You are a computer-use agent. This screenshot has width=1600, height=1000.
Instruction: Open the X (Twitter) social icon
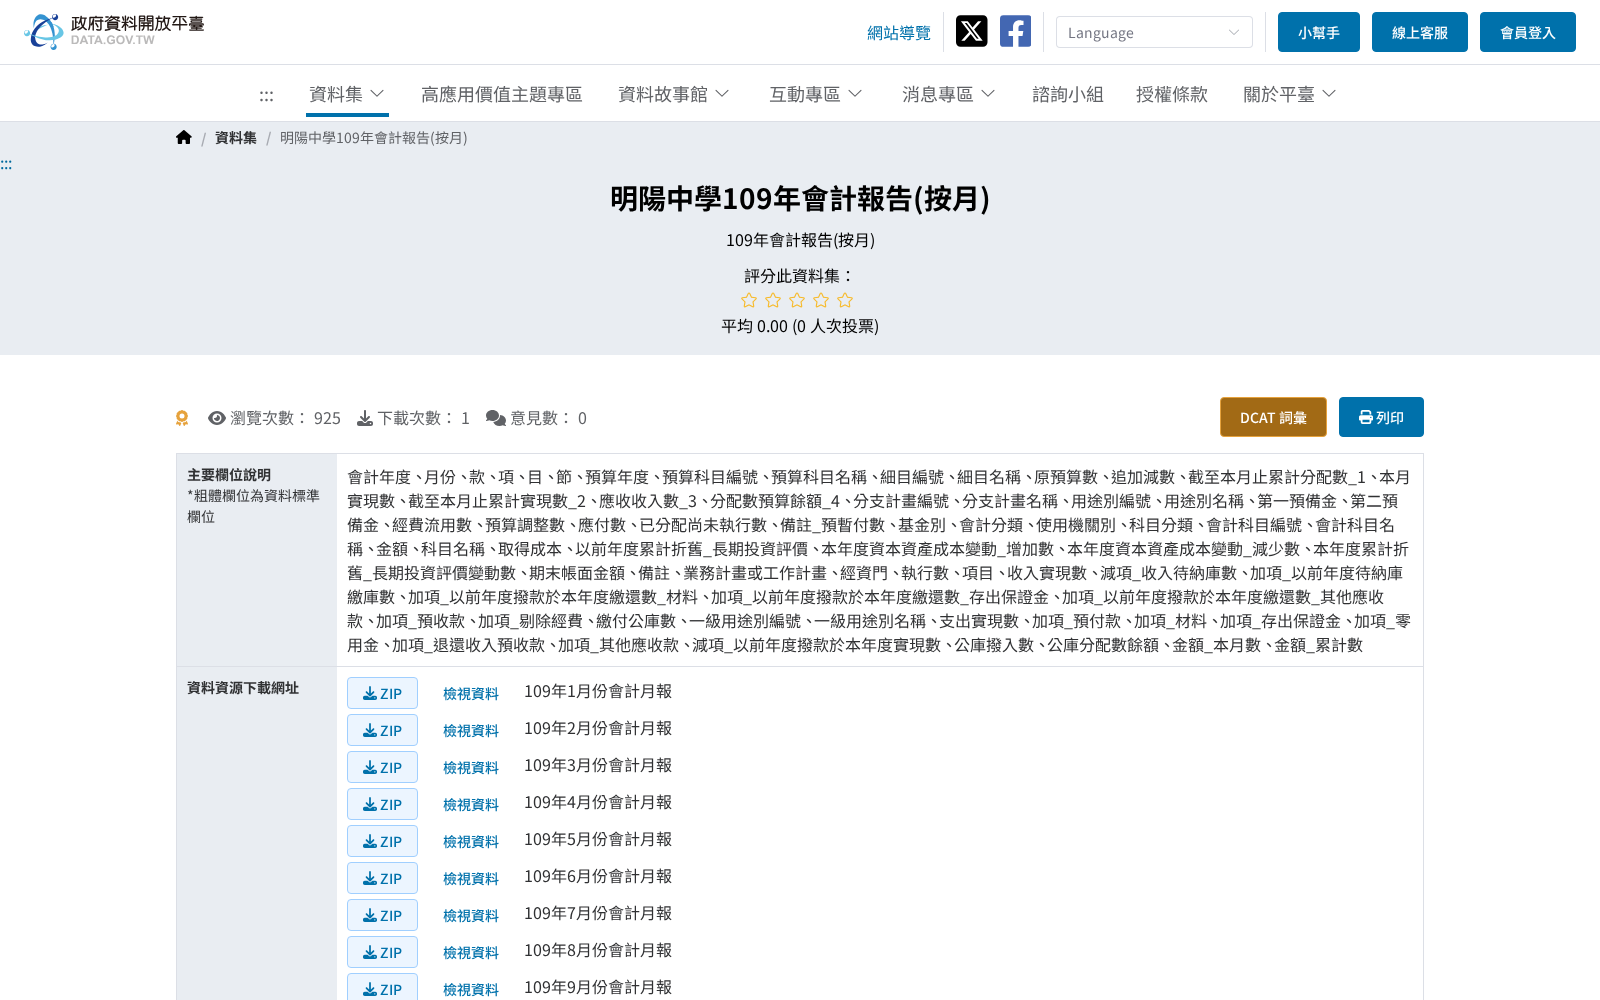pos(971,31)
